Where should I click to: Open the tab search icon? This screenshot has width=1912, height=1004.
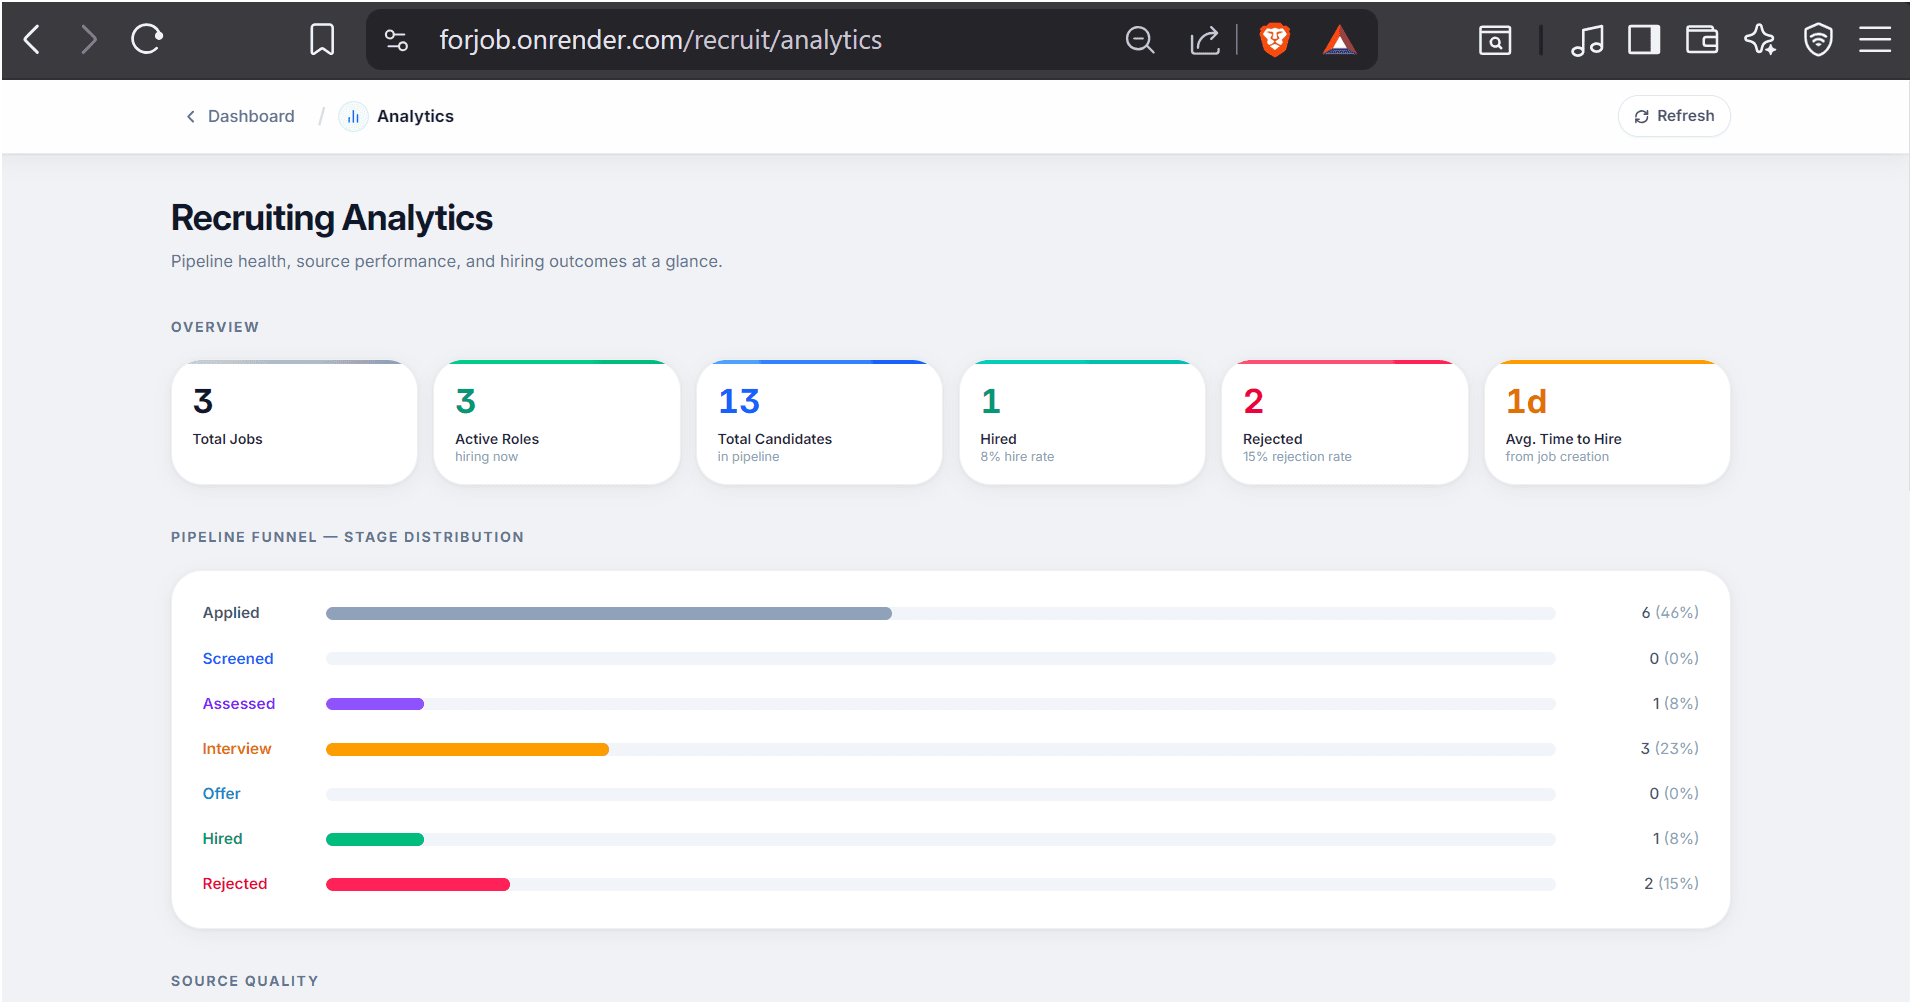pos(1495,40)
